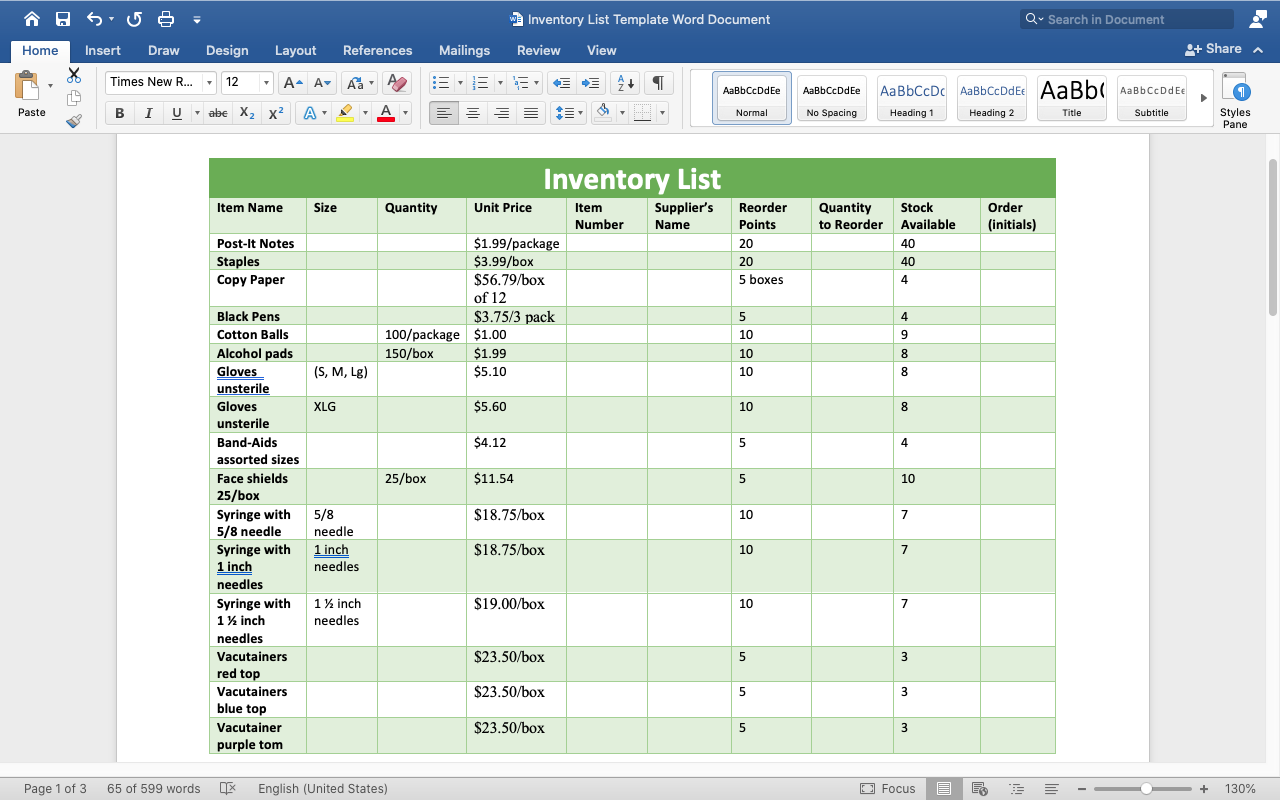Open the Customize Quick Access Toolbar dropdown
The height and width of the screenshot is (800, 1280).
point(197,19)
